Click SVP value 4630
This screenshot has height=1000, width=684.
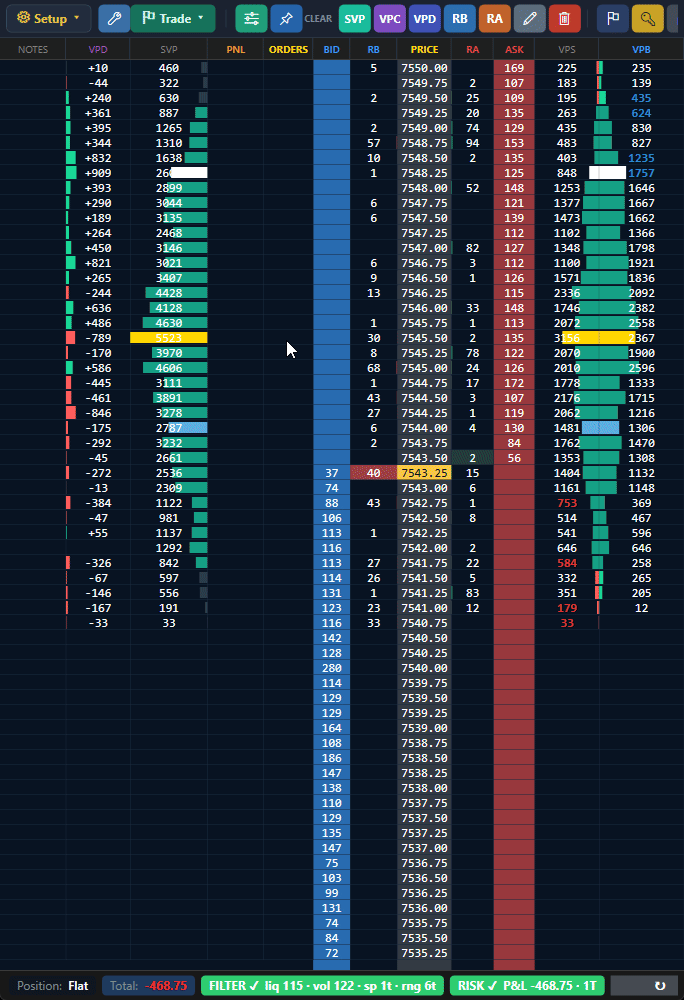(169, 323)
